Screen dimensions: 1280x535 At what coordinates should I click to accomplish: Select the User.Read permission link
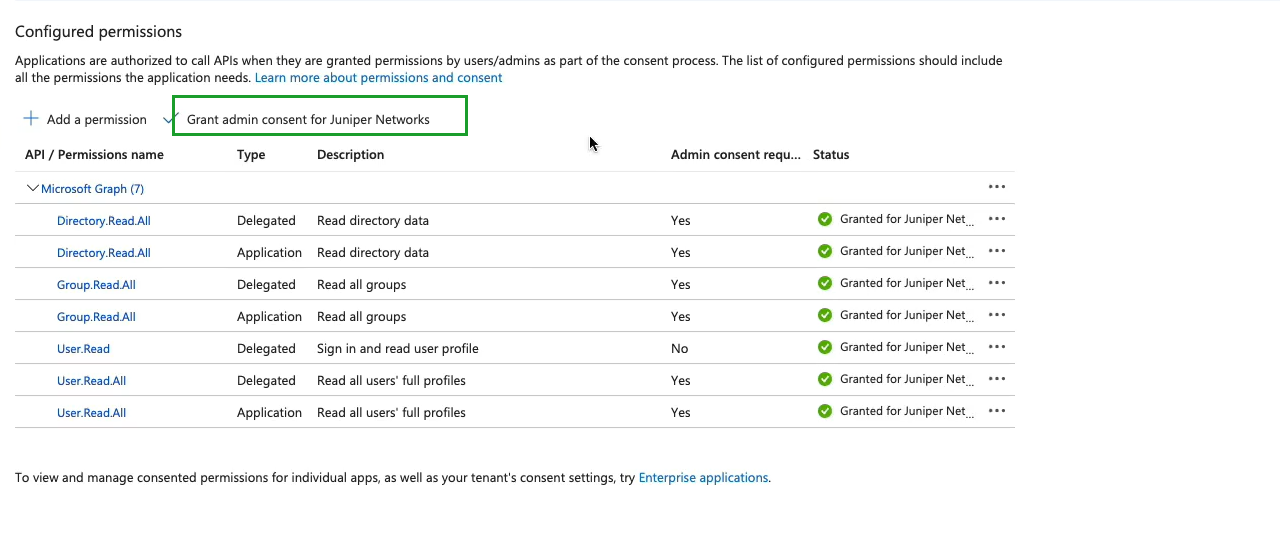click(x=83, y=349)
